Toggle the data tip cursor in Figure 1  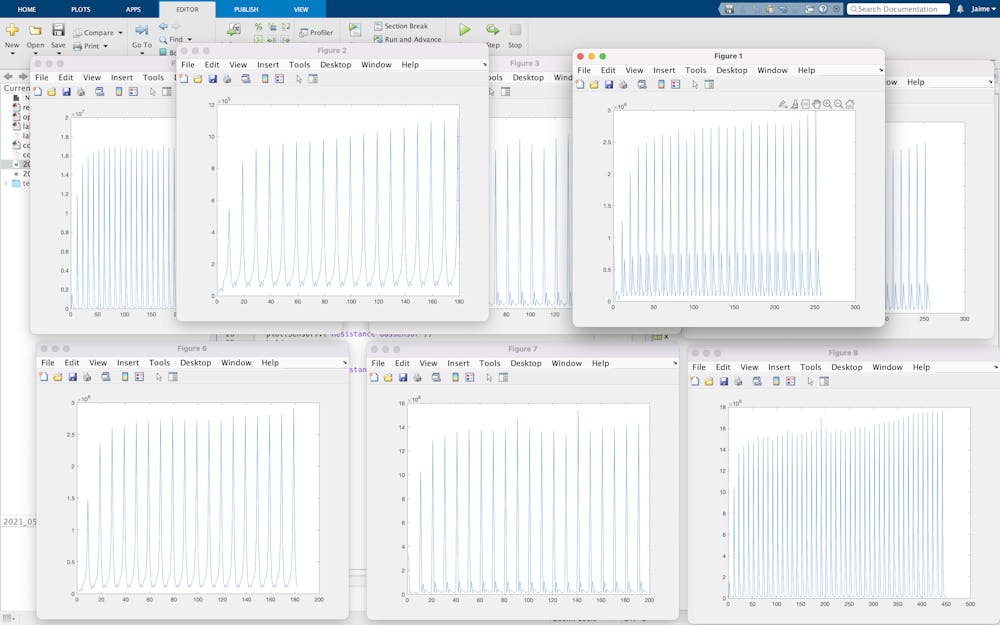[794, 105]
